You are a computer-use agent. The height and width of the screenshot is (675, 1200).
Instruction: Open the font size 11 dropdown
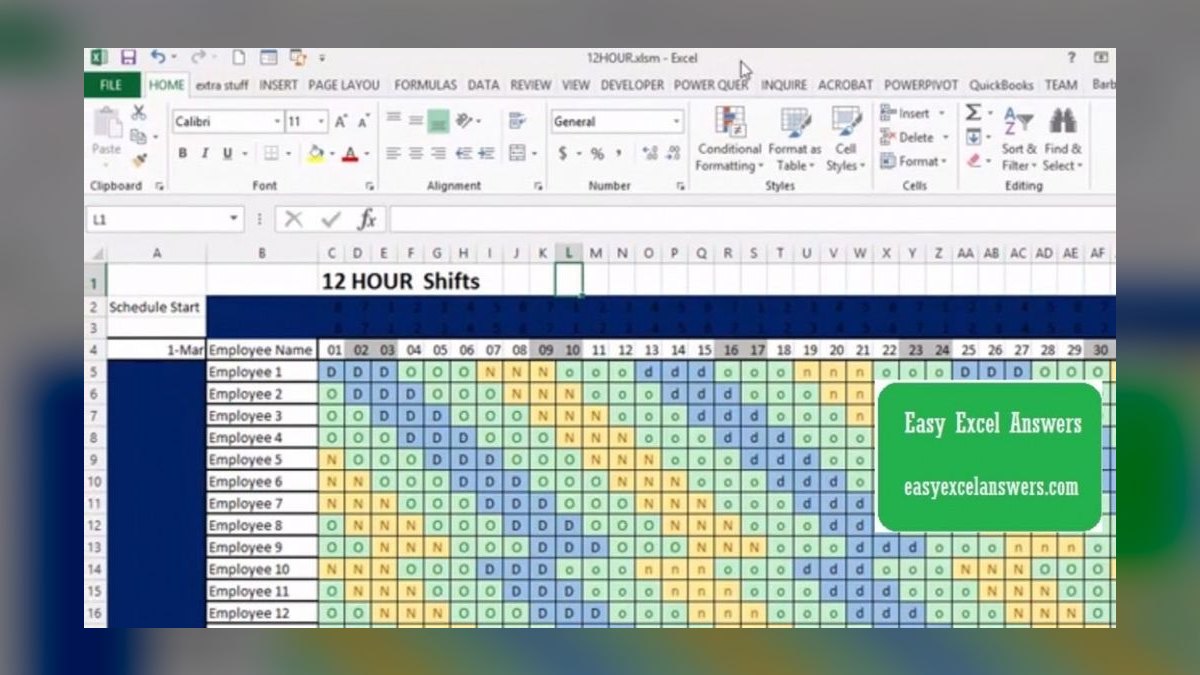[x=321, y=121]
